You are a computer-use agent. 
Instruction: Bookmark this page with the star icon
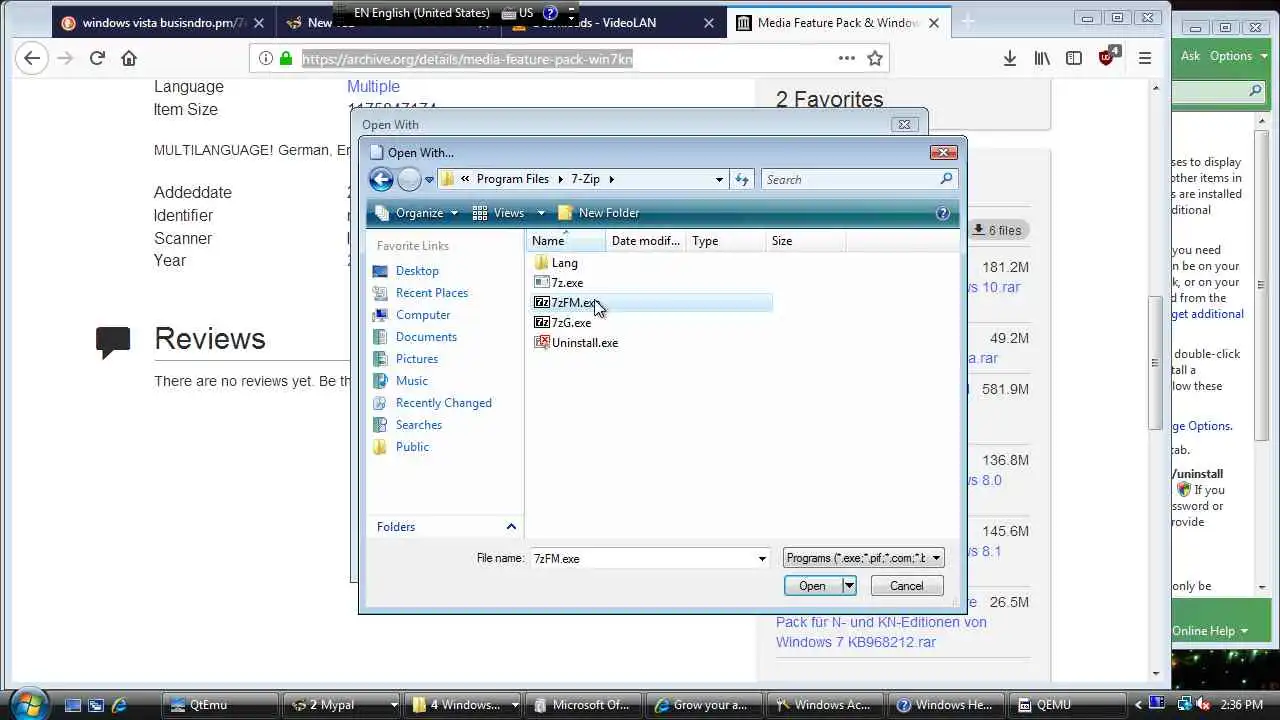click(x=875, y=58)
